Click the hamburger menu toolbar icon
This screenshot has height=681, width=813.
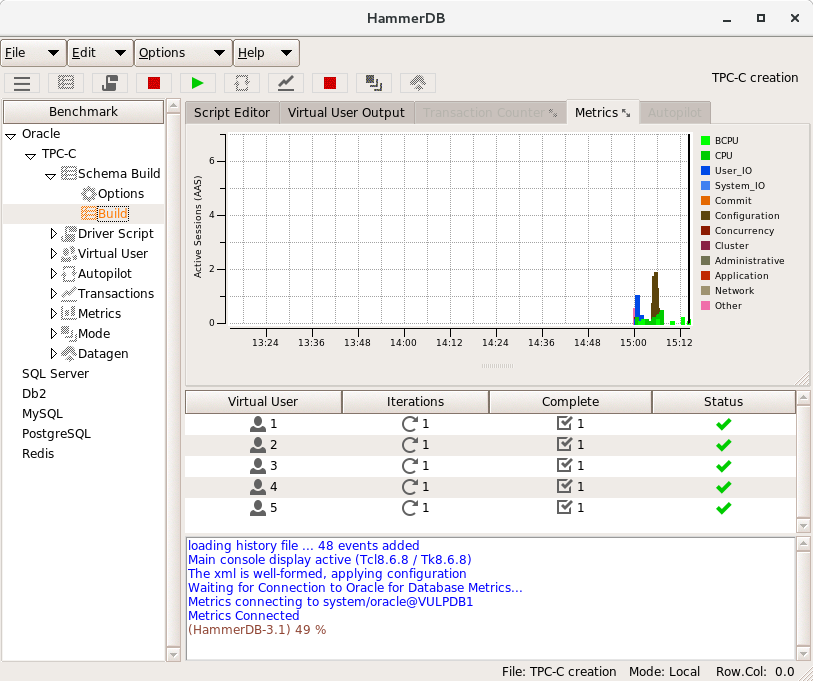(x=22, y=83)
